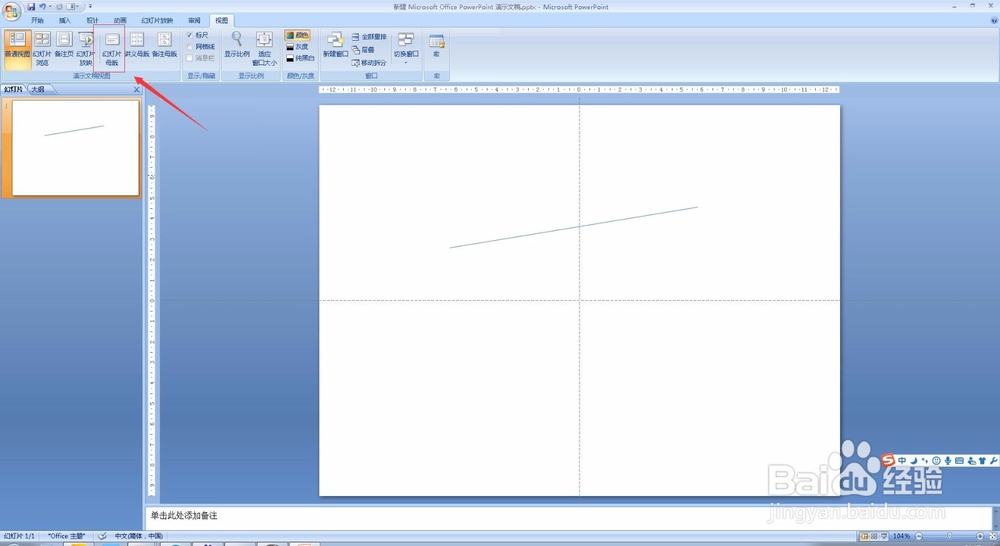The height and width of the screenshot is (546, 1000).
Task: Click fit slide to window status icon
Action: pyautogui.click(x=992, y=536)
